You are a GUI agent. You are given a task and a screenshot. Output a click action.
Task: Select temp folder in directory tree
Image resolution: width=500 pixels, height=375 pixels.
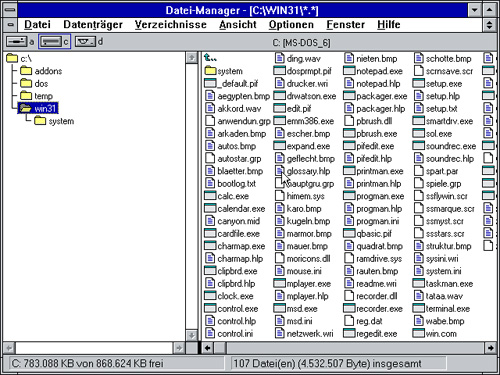(36, 96)
